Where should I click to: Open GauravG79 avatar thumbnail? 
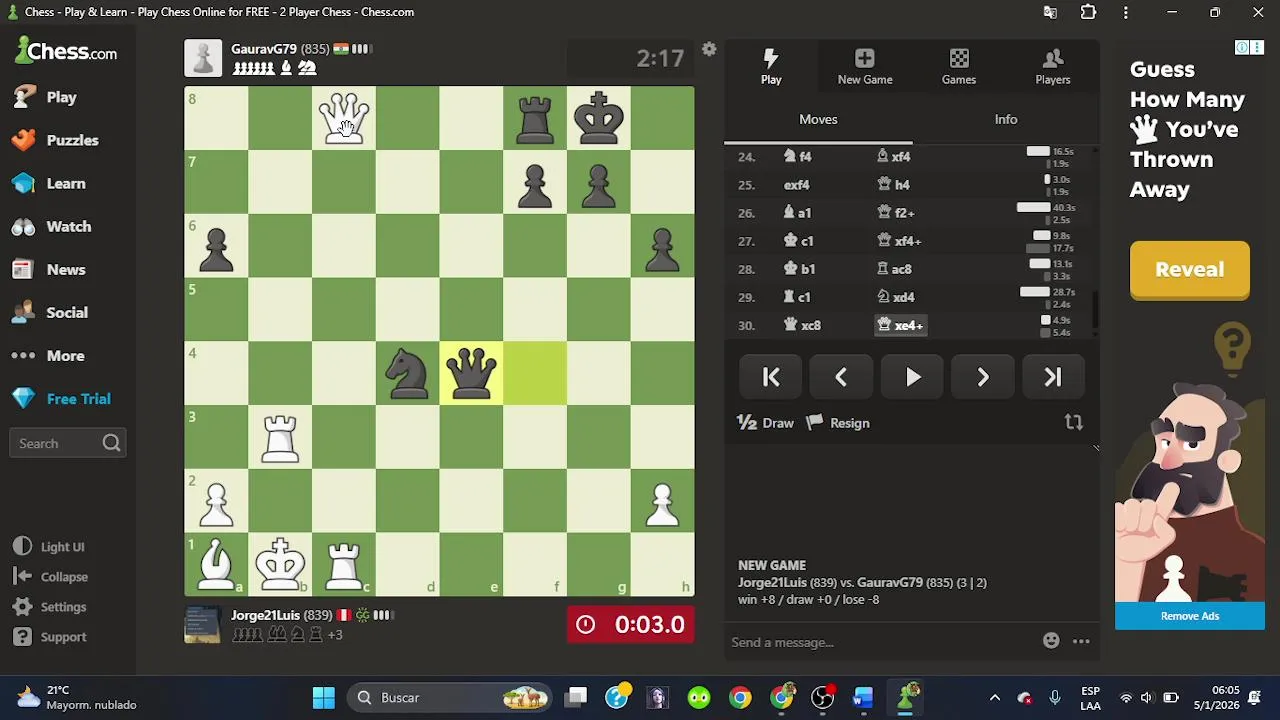point(203,58)
